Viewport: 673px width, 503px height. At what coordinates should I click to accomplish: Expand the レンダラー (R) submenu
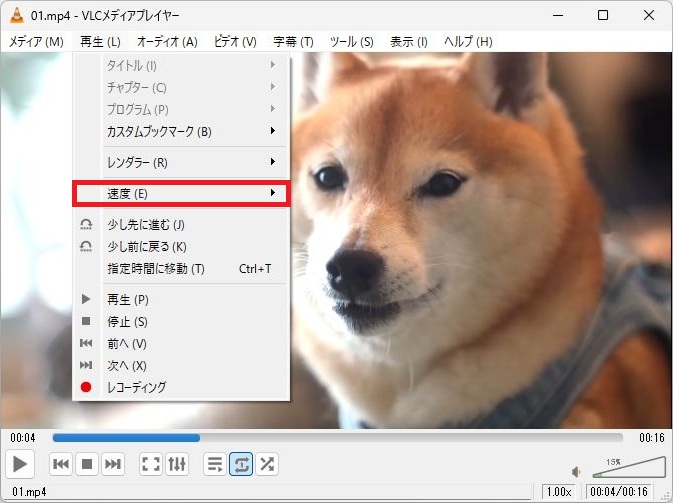(182, 162)
